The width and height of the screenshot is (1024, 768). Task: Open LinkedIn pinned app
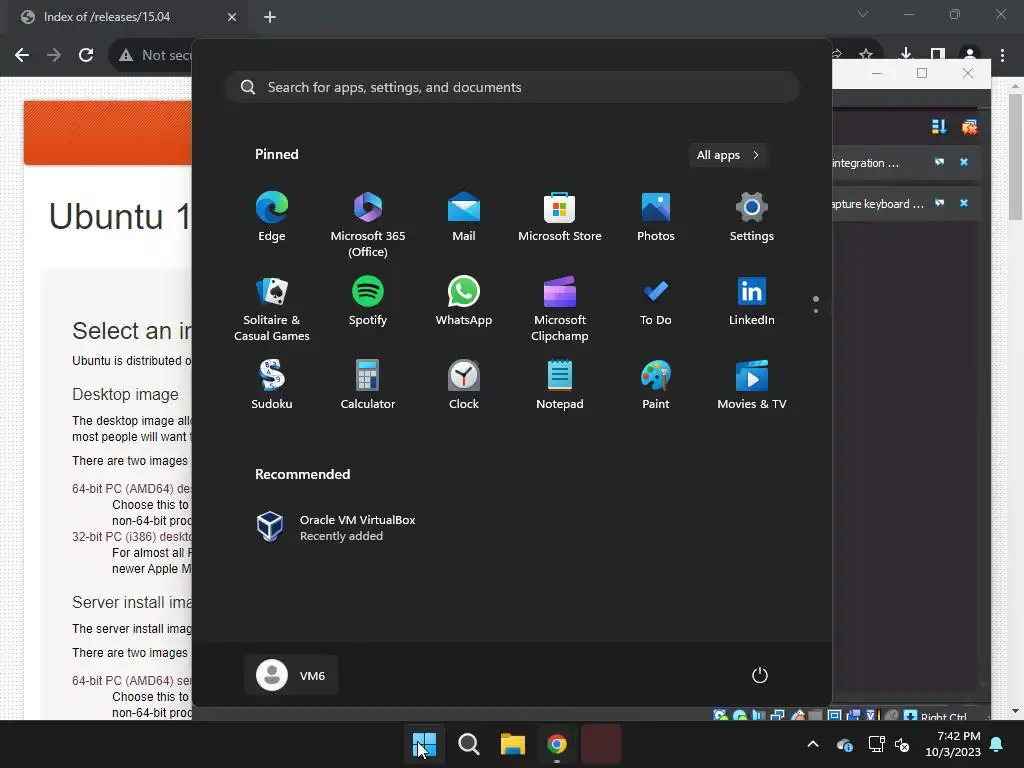point(752,301)
